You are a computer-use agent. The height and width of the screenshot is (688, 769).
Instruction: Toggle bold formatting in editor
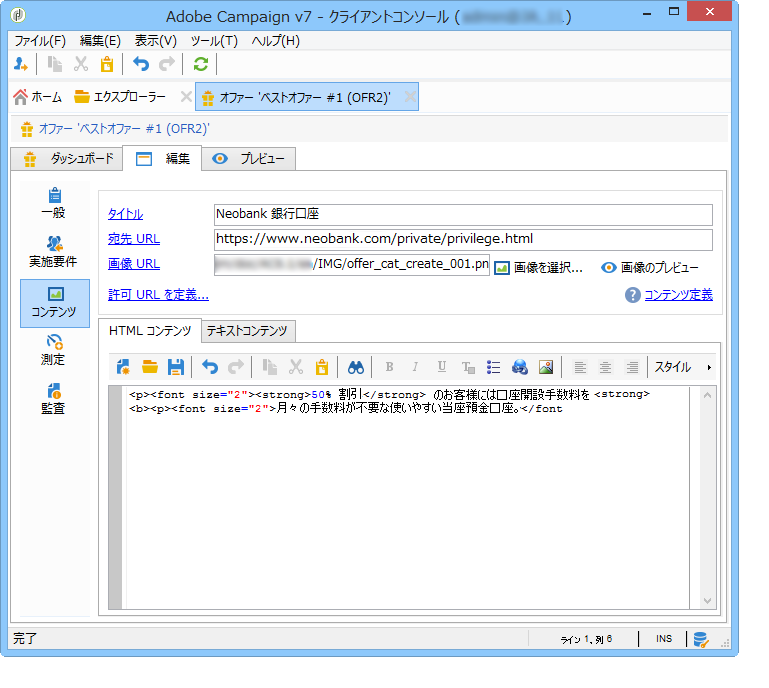389,367
